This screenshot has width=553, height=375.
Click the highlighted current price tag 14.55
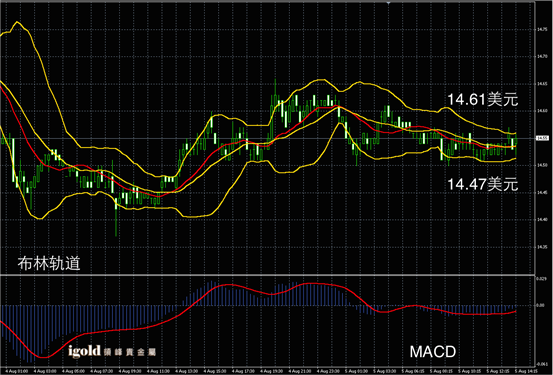[542, 138]
